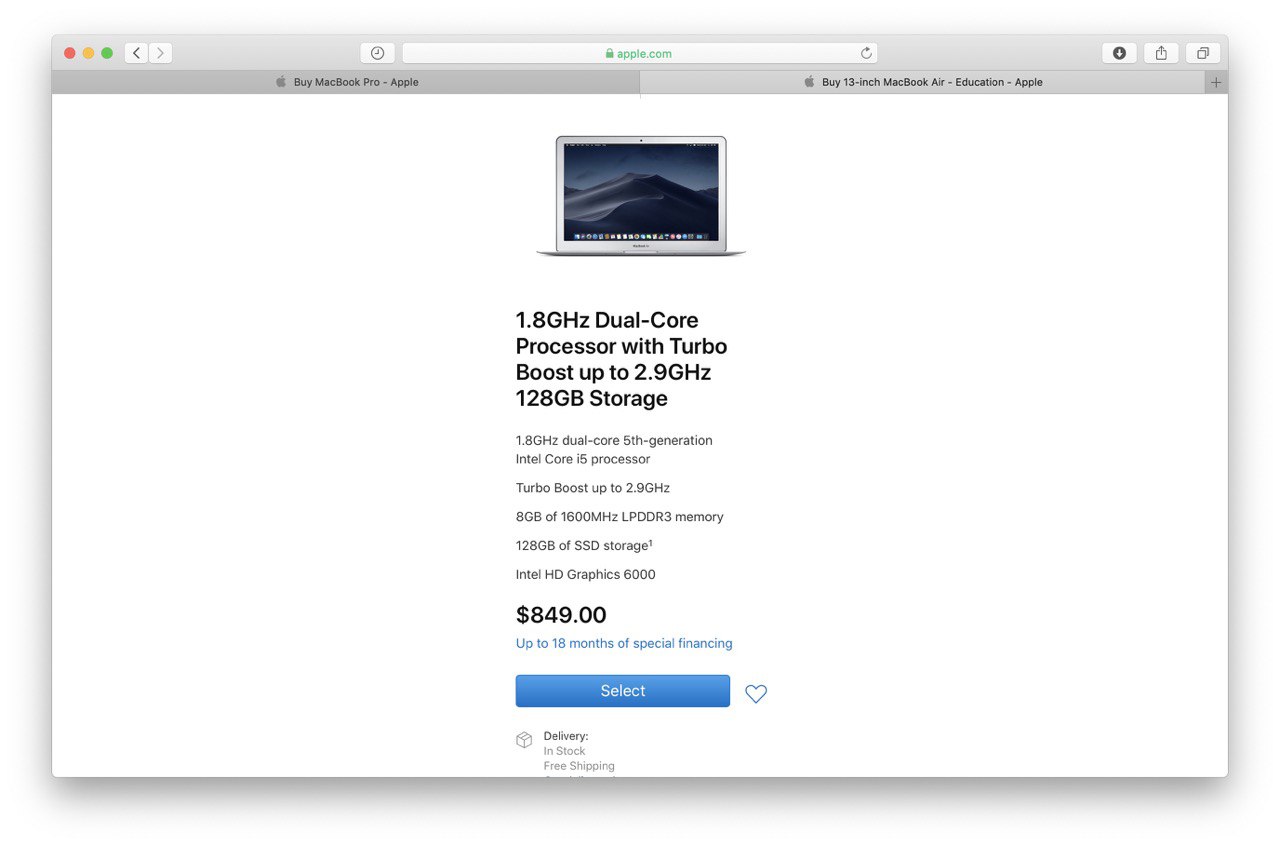Show all tabs overview button

point(1203,53)
